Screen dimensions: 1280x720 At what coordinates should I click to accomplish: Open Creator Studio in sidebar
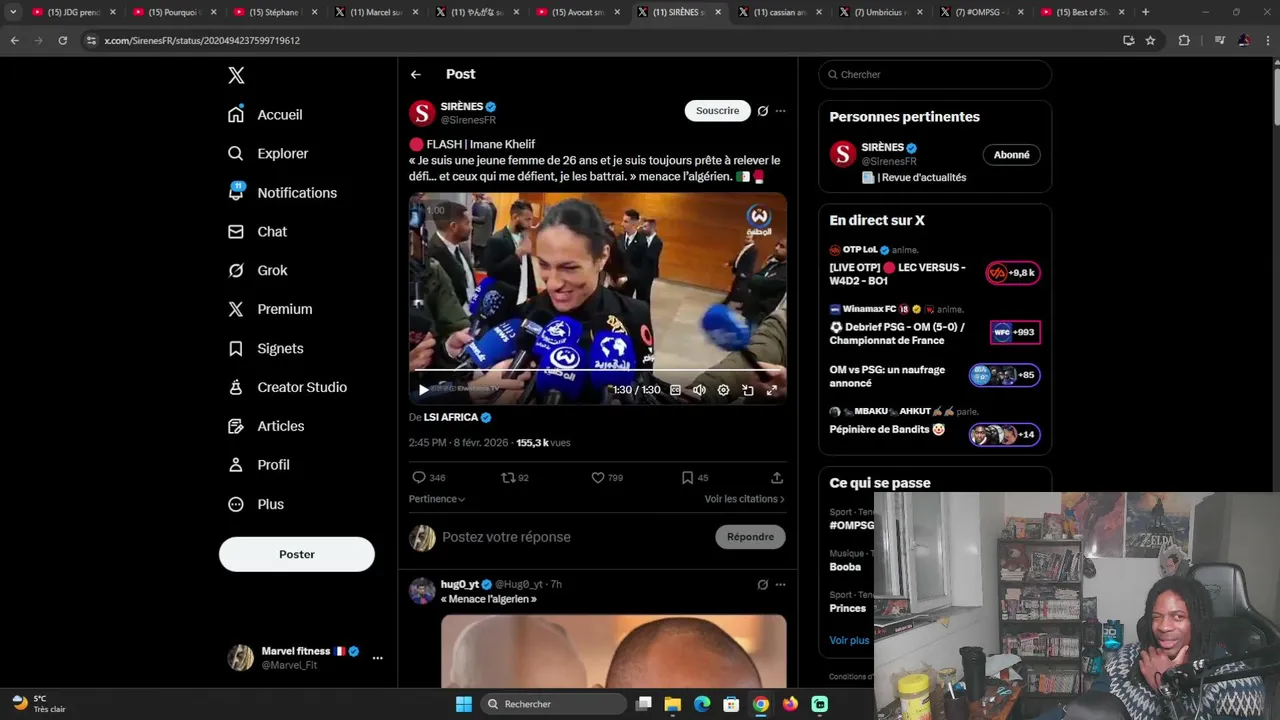(x=287, y=387)
